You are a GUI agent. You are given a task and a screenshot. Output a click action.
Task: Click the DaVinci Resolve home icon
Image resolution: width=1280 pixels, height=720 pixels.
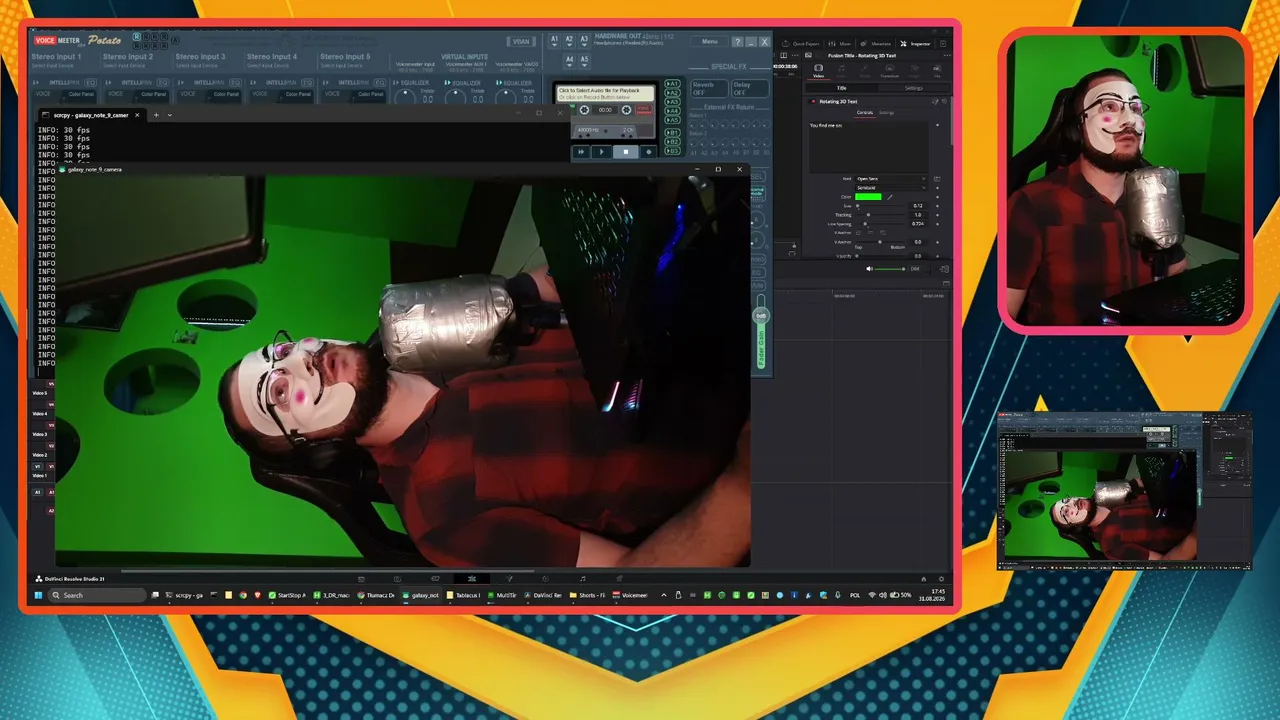click(924, 579)
